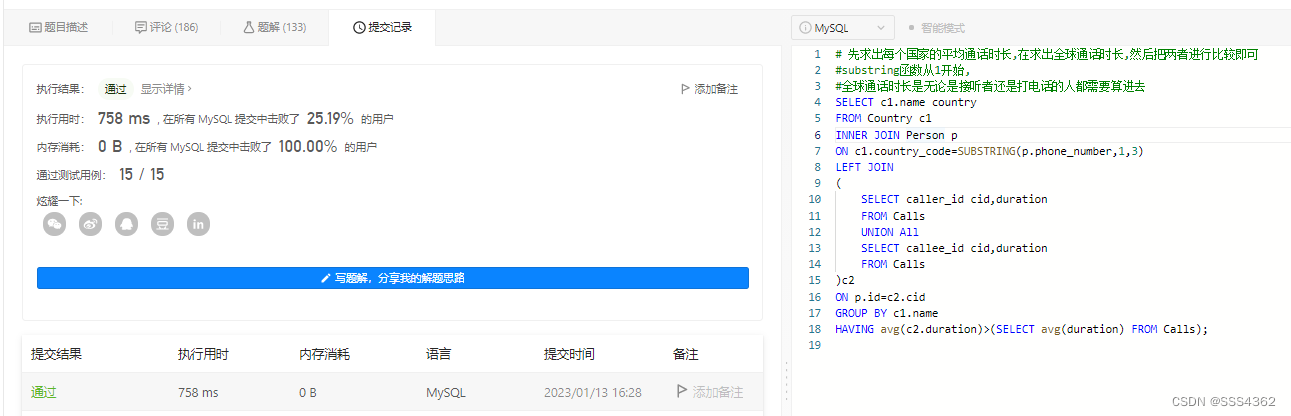This screenshot has height=416, width=1291.
Task: Click the 执行用时 column header
Action: coord(203,354)
